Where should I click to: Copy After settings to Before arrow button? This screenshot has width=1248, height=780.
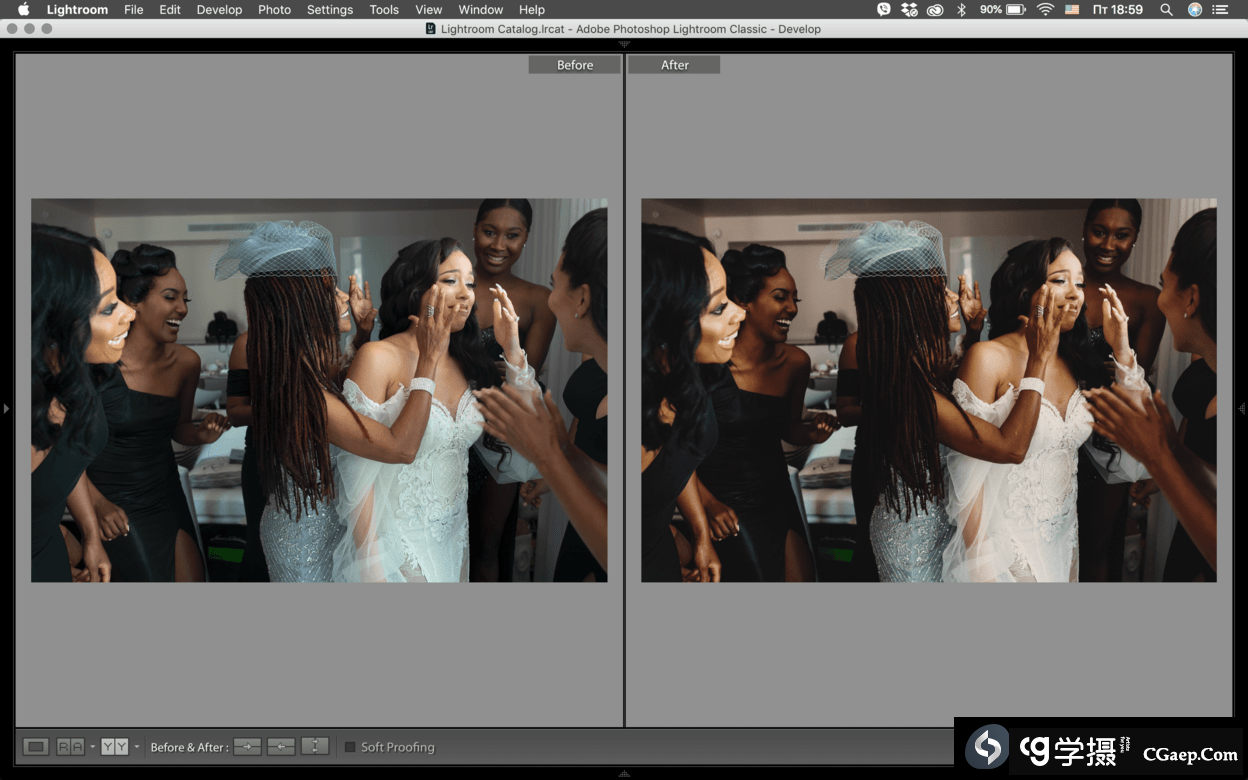point(281,747)
